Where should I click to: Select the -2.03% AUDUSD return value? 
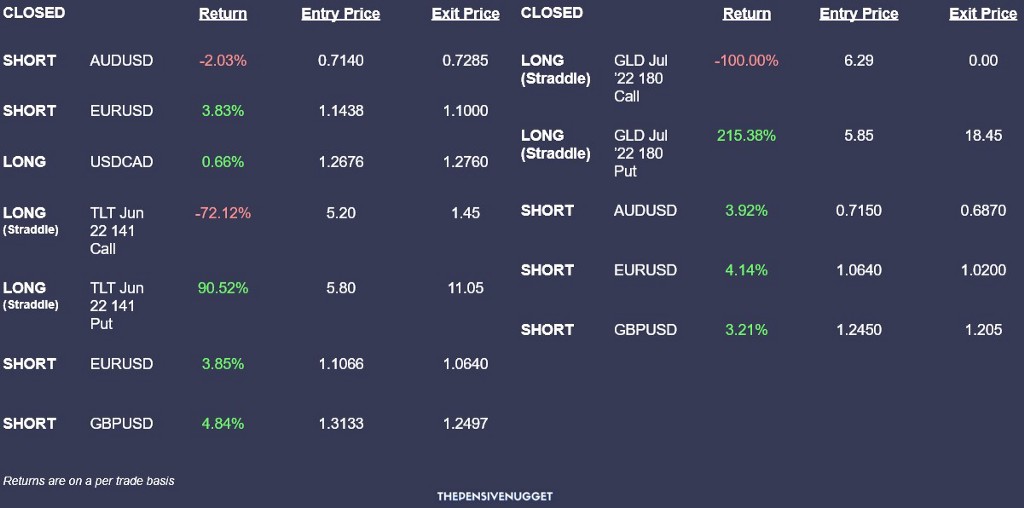[223, 61]
